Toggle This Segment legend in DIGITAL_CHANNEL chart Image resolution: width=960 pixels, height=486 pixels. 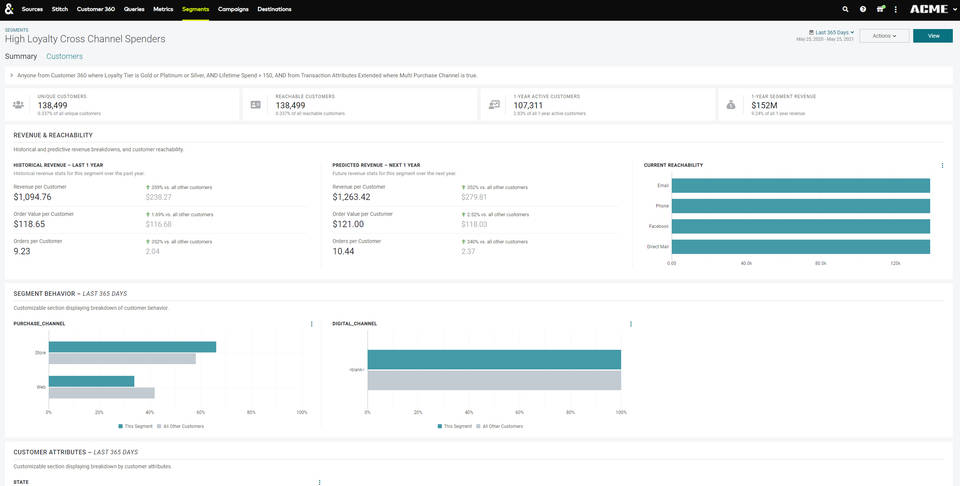click(455, 426)
